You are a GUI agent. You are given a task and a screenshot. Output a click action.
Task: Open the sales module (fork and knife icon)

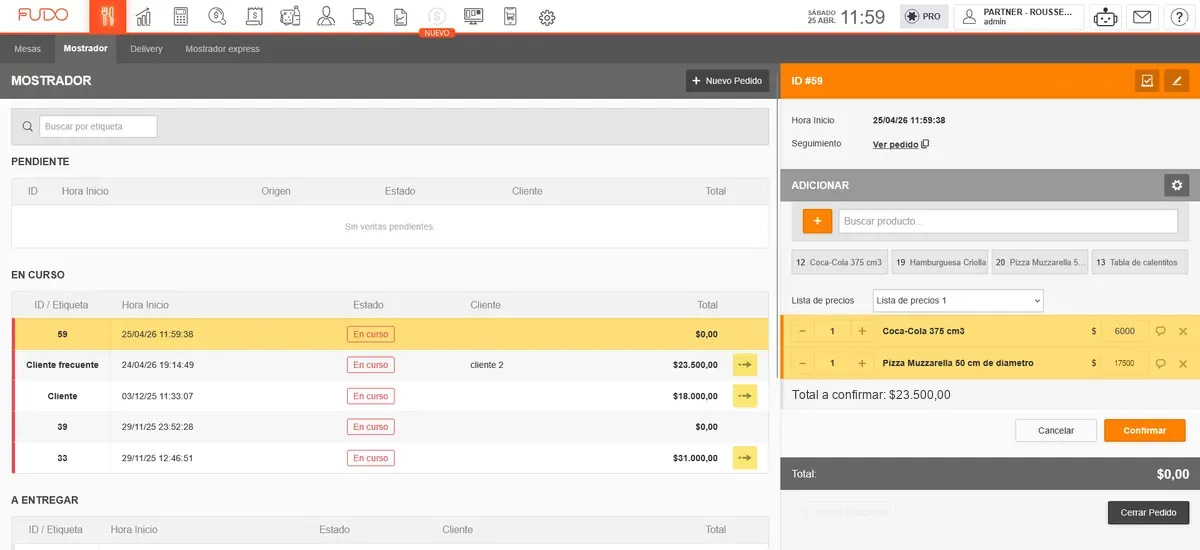click(108, 17)
